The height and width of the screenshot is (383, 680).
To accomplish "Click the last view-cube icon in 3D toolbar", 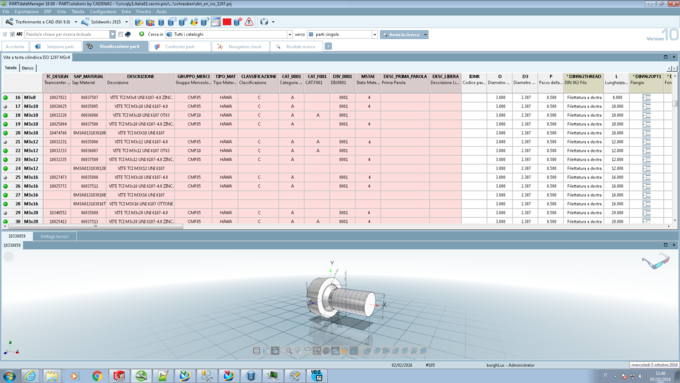I will (x=423, y=350).
